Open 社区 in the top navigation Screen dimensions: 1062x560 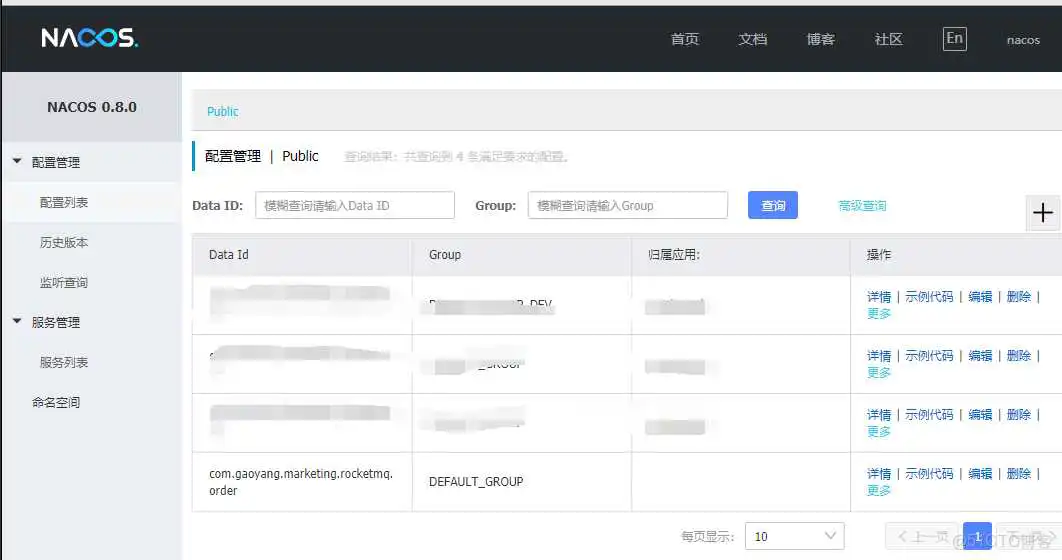[x=888, y=39]
